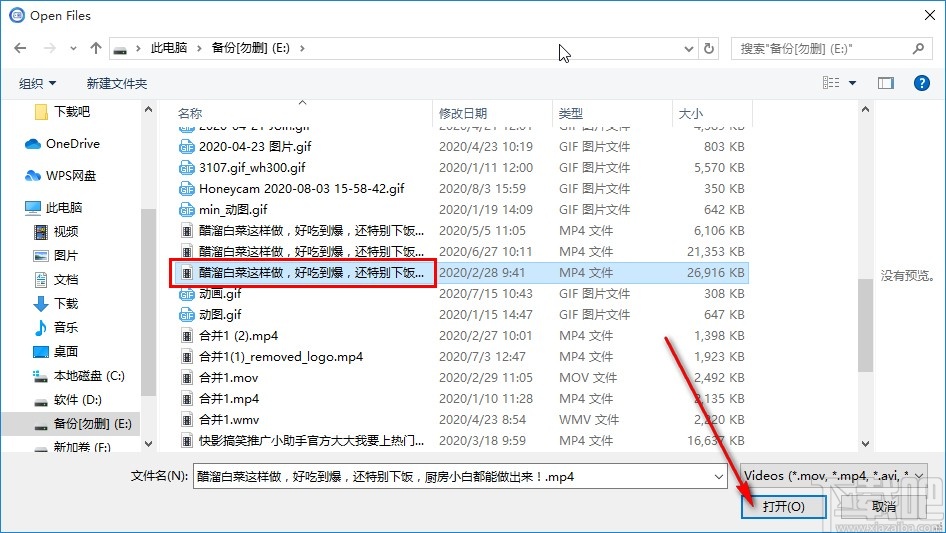
Task: Open WPS网盘 in the sidebar
Action: 60,176
